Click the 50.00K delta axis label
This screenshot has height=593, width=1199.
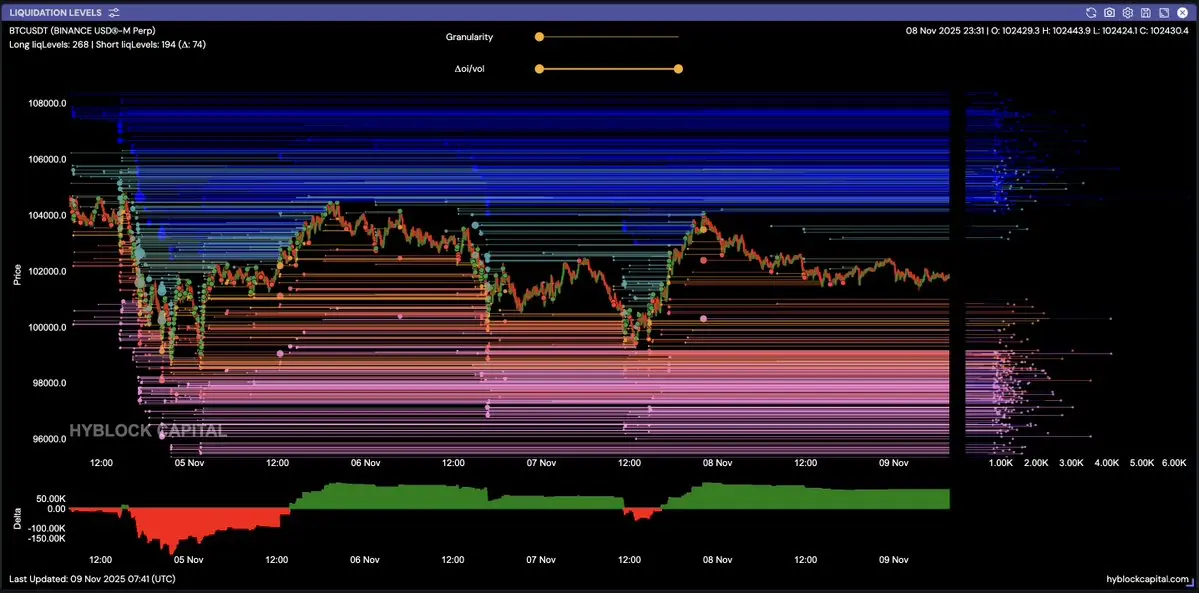tap(52, 498)
